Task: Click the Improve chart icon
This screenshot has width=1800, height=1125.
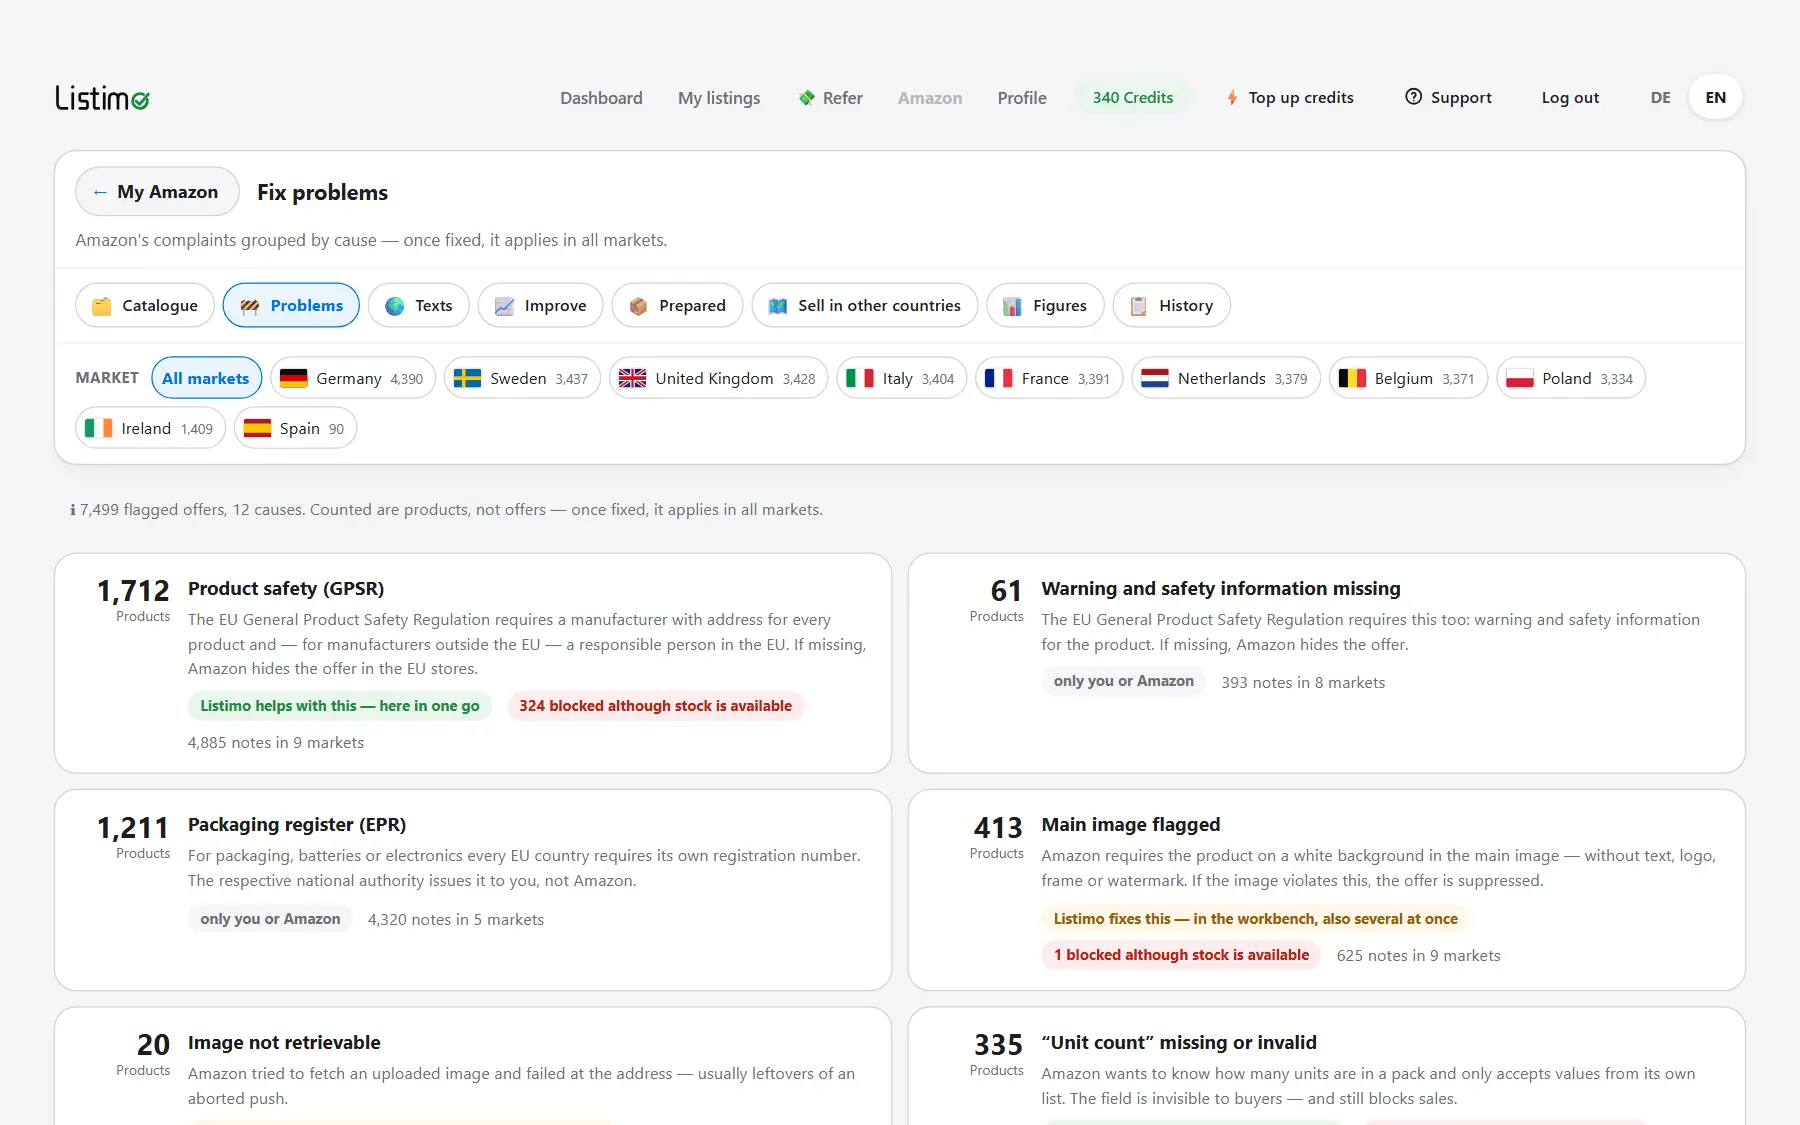Action: tap(504, 306)
